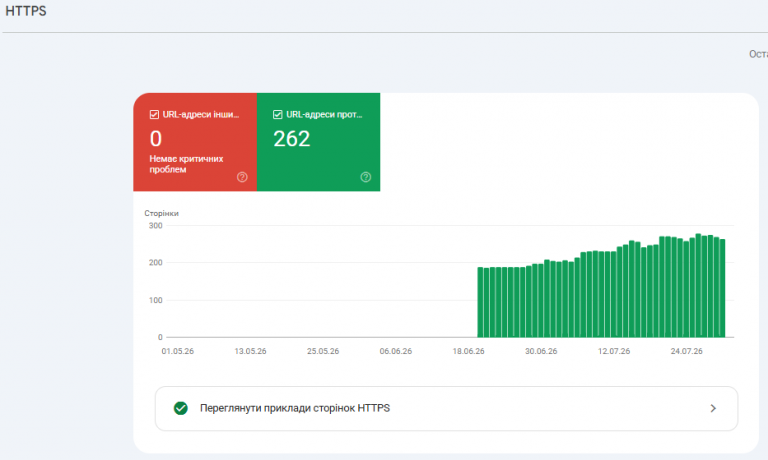Click 'Немає критичних проблем' text on red card

[x=186, y=164]
